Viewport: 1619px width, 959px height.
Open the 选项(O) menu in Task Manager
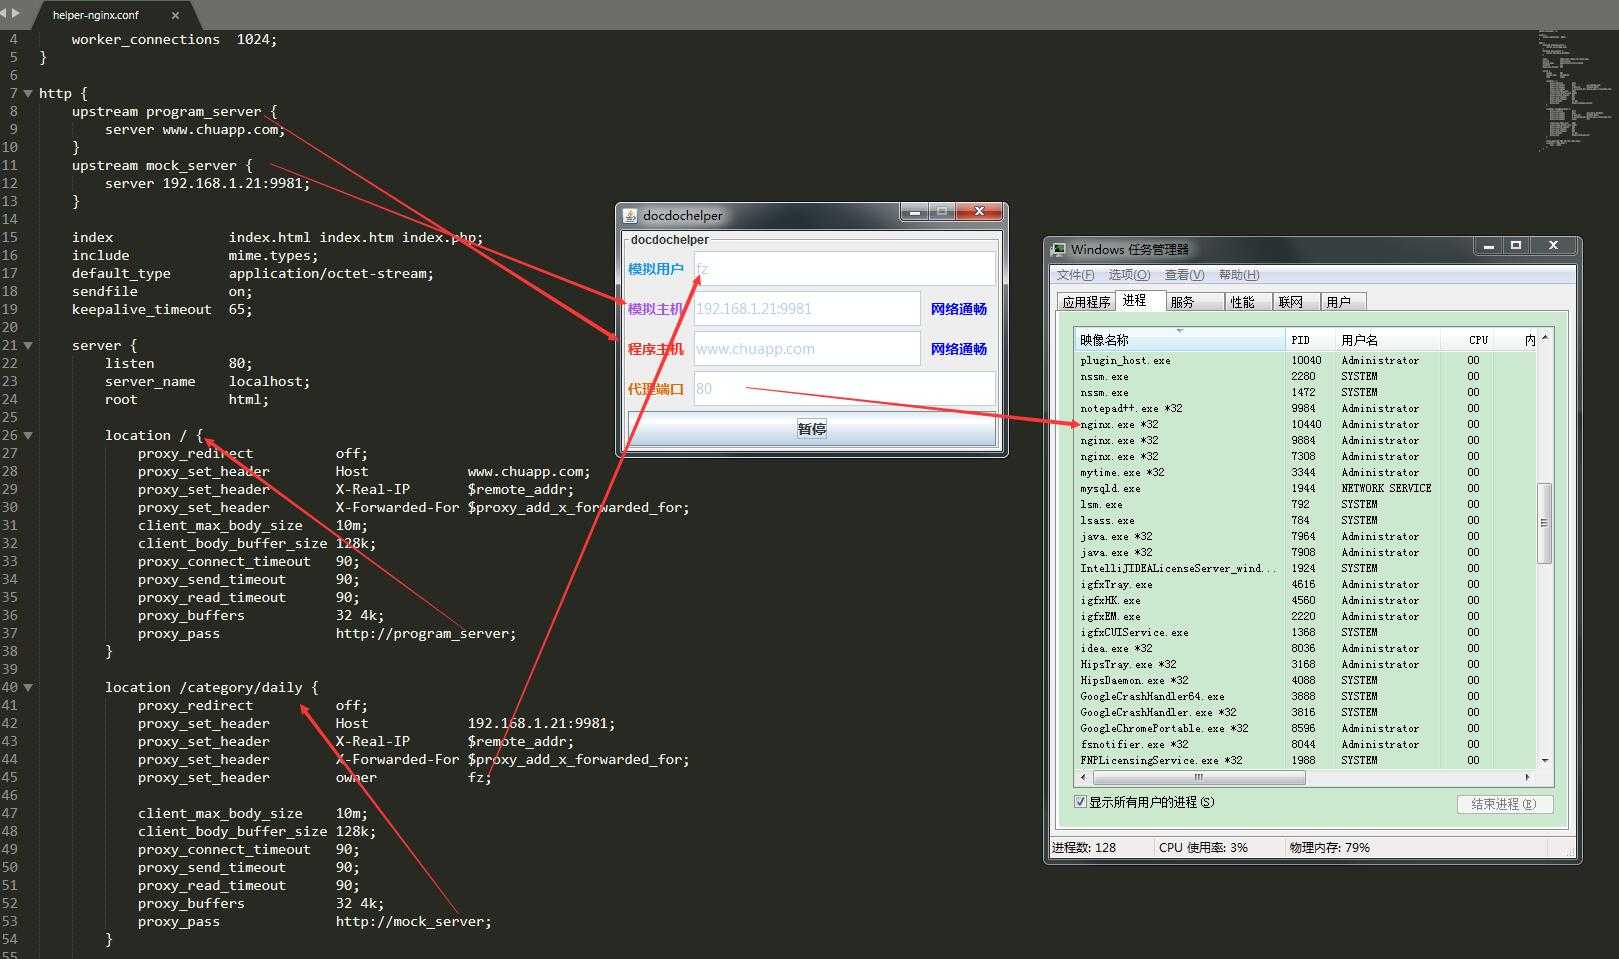1129,275
